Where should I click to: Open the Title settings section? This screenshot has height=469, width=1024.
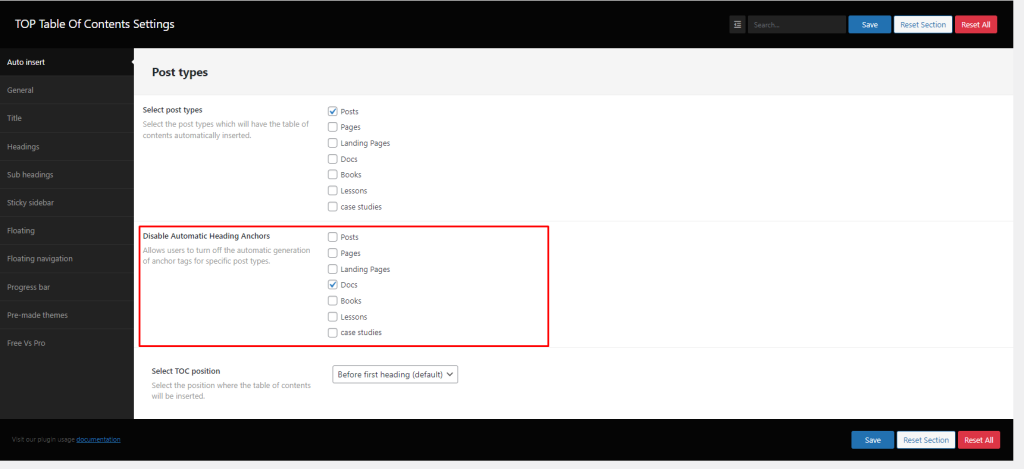point(67,118)
